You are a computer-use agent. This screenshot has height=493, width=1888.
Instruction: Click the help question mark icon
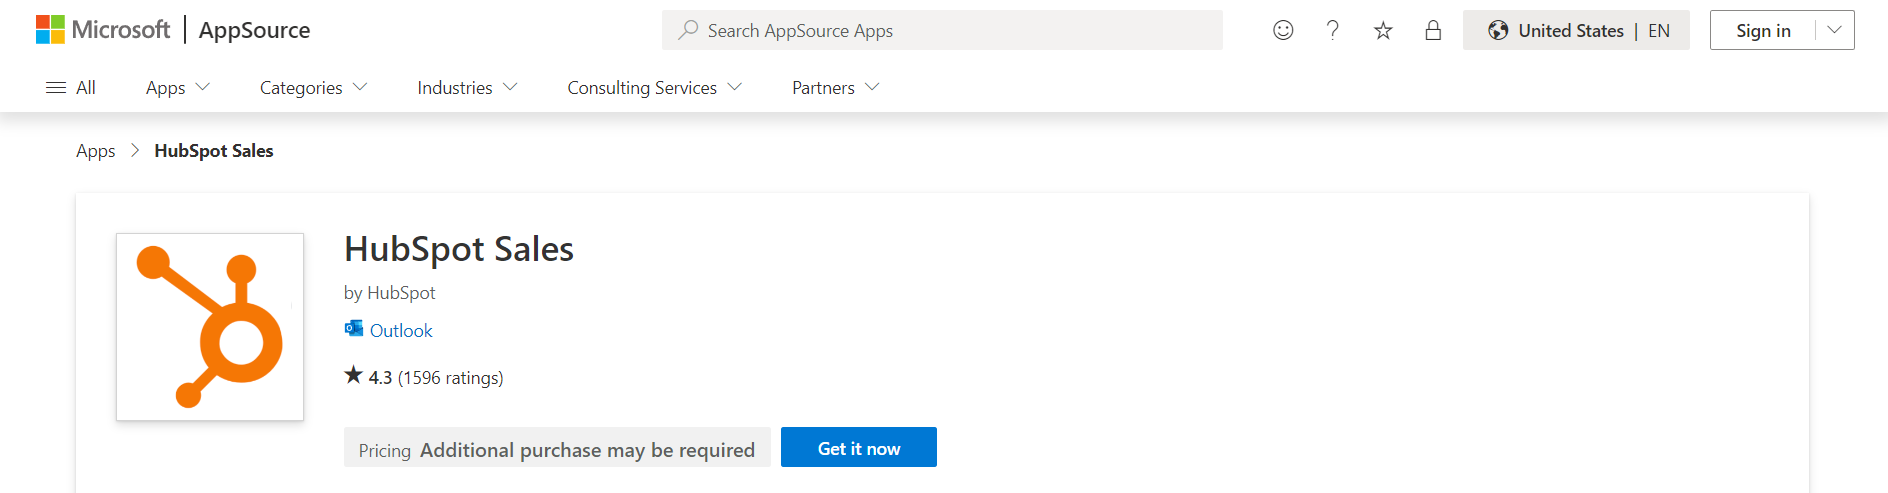1332,30
